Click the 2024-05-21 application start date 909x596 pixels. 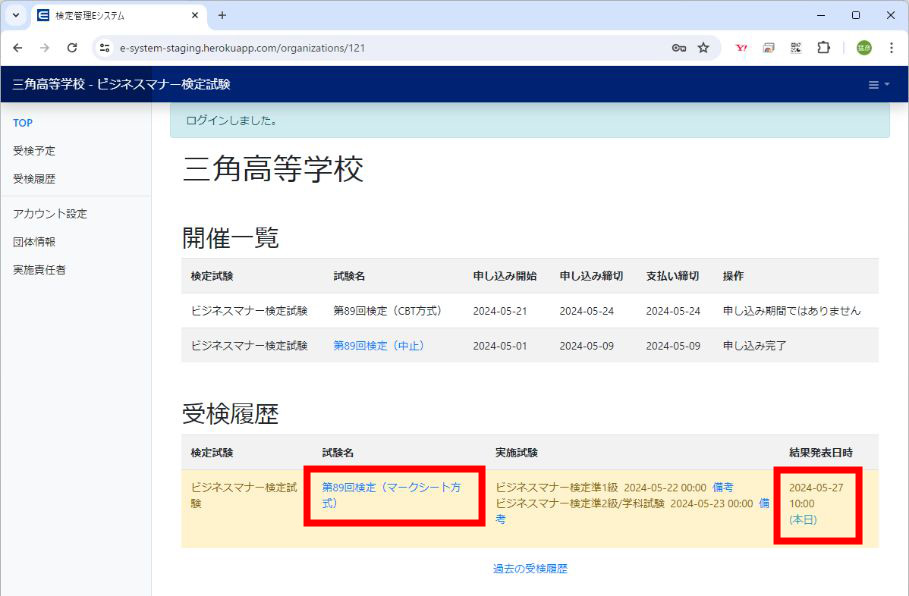[x=500, y=311]
